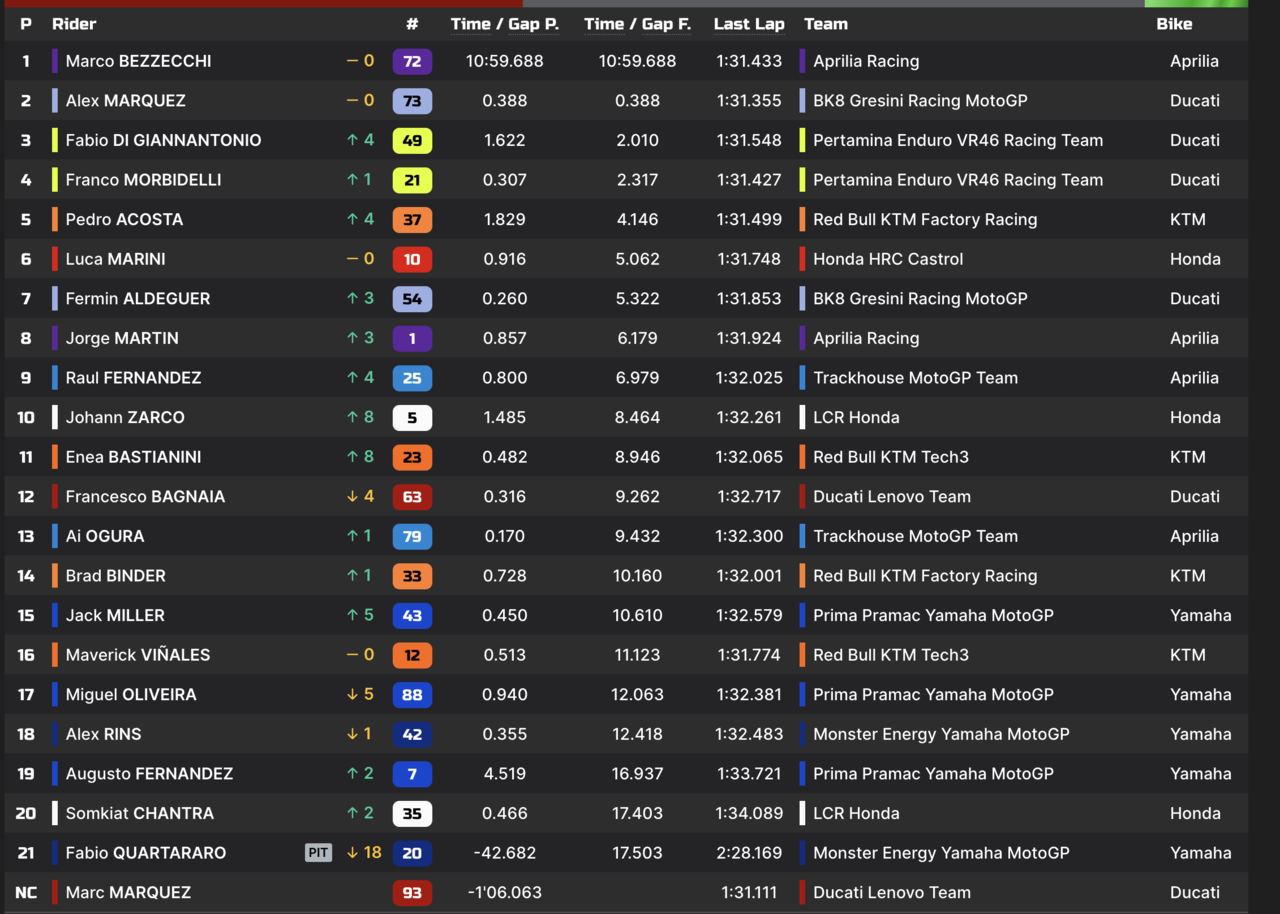This screenshot has height=914, width=1280.
Task: Click gap value -1'06.063
Action: (505, 893)
